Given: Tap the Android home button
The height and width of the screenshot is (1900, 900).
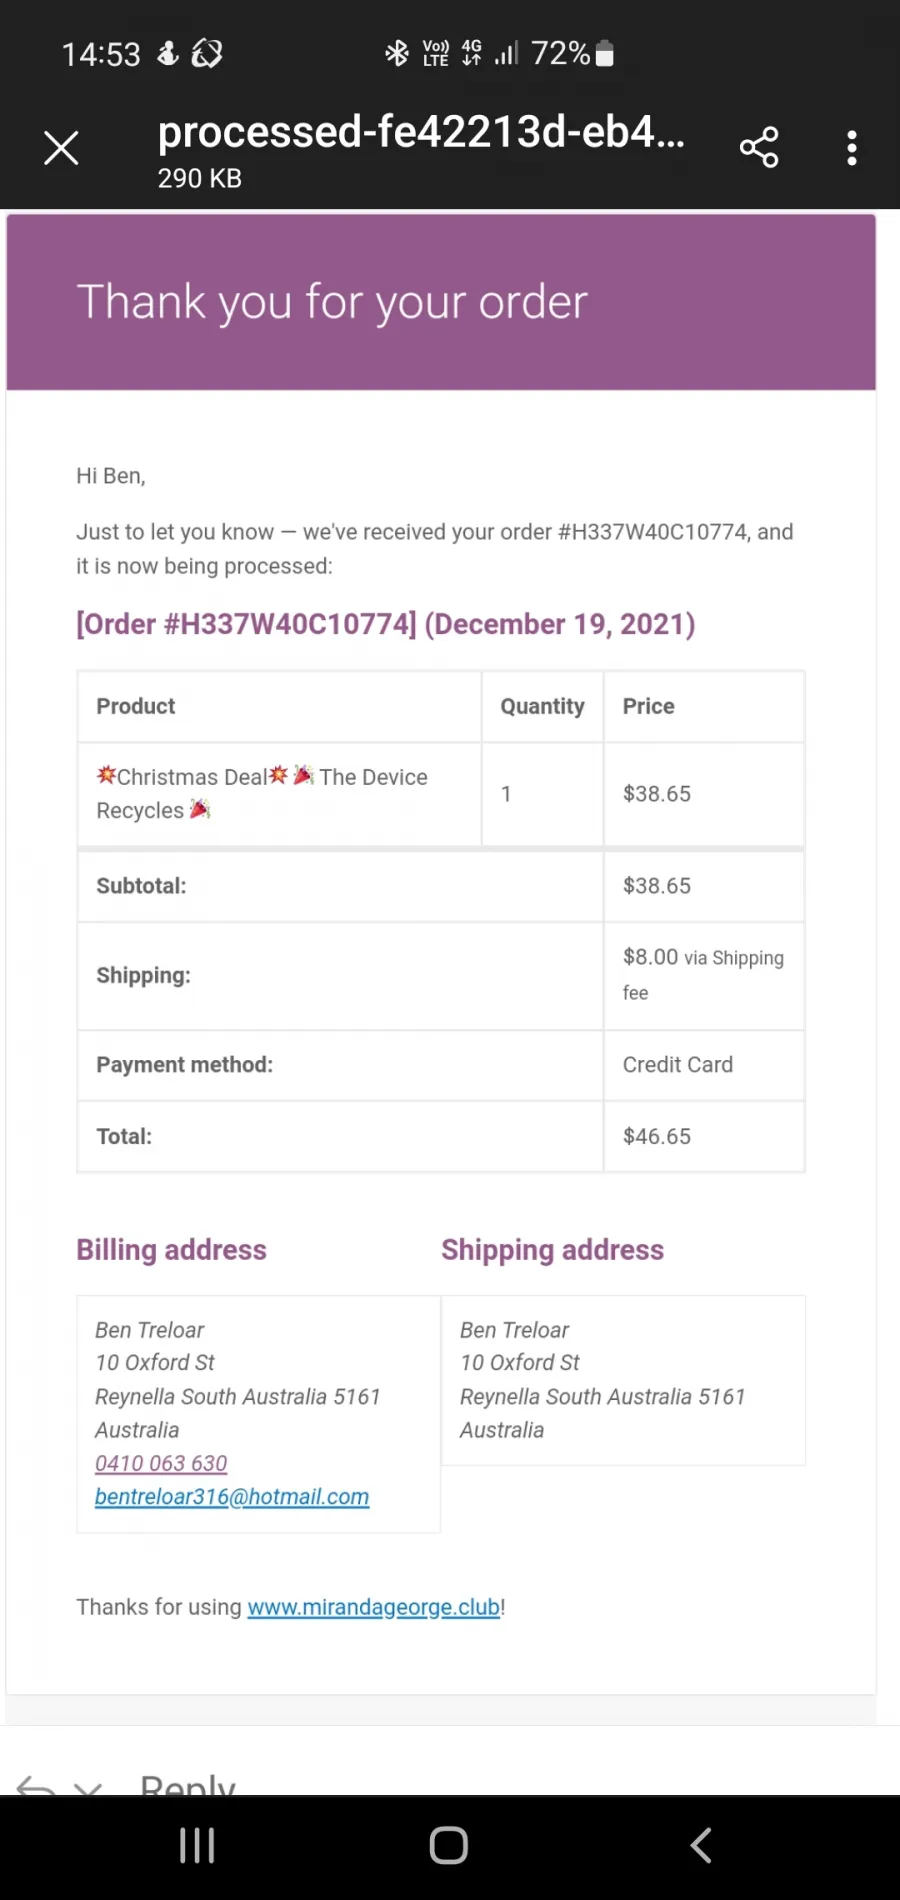Looking at the screenshot, I should tap(449, 1845).
